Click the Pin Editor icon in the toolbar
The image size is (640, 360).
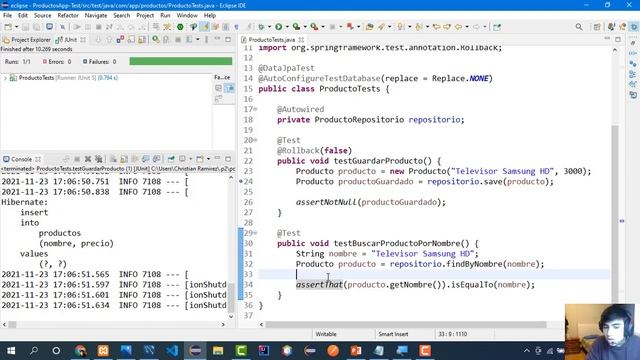[x=497, y=27]
